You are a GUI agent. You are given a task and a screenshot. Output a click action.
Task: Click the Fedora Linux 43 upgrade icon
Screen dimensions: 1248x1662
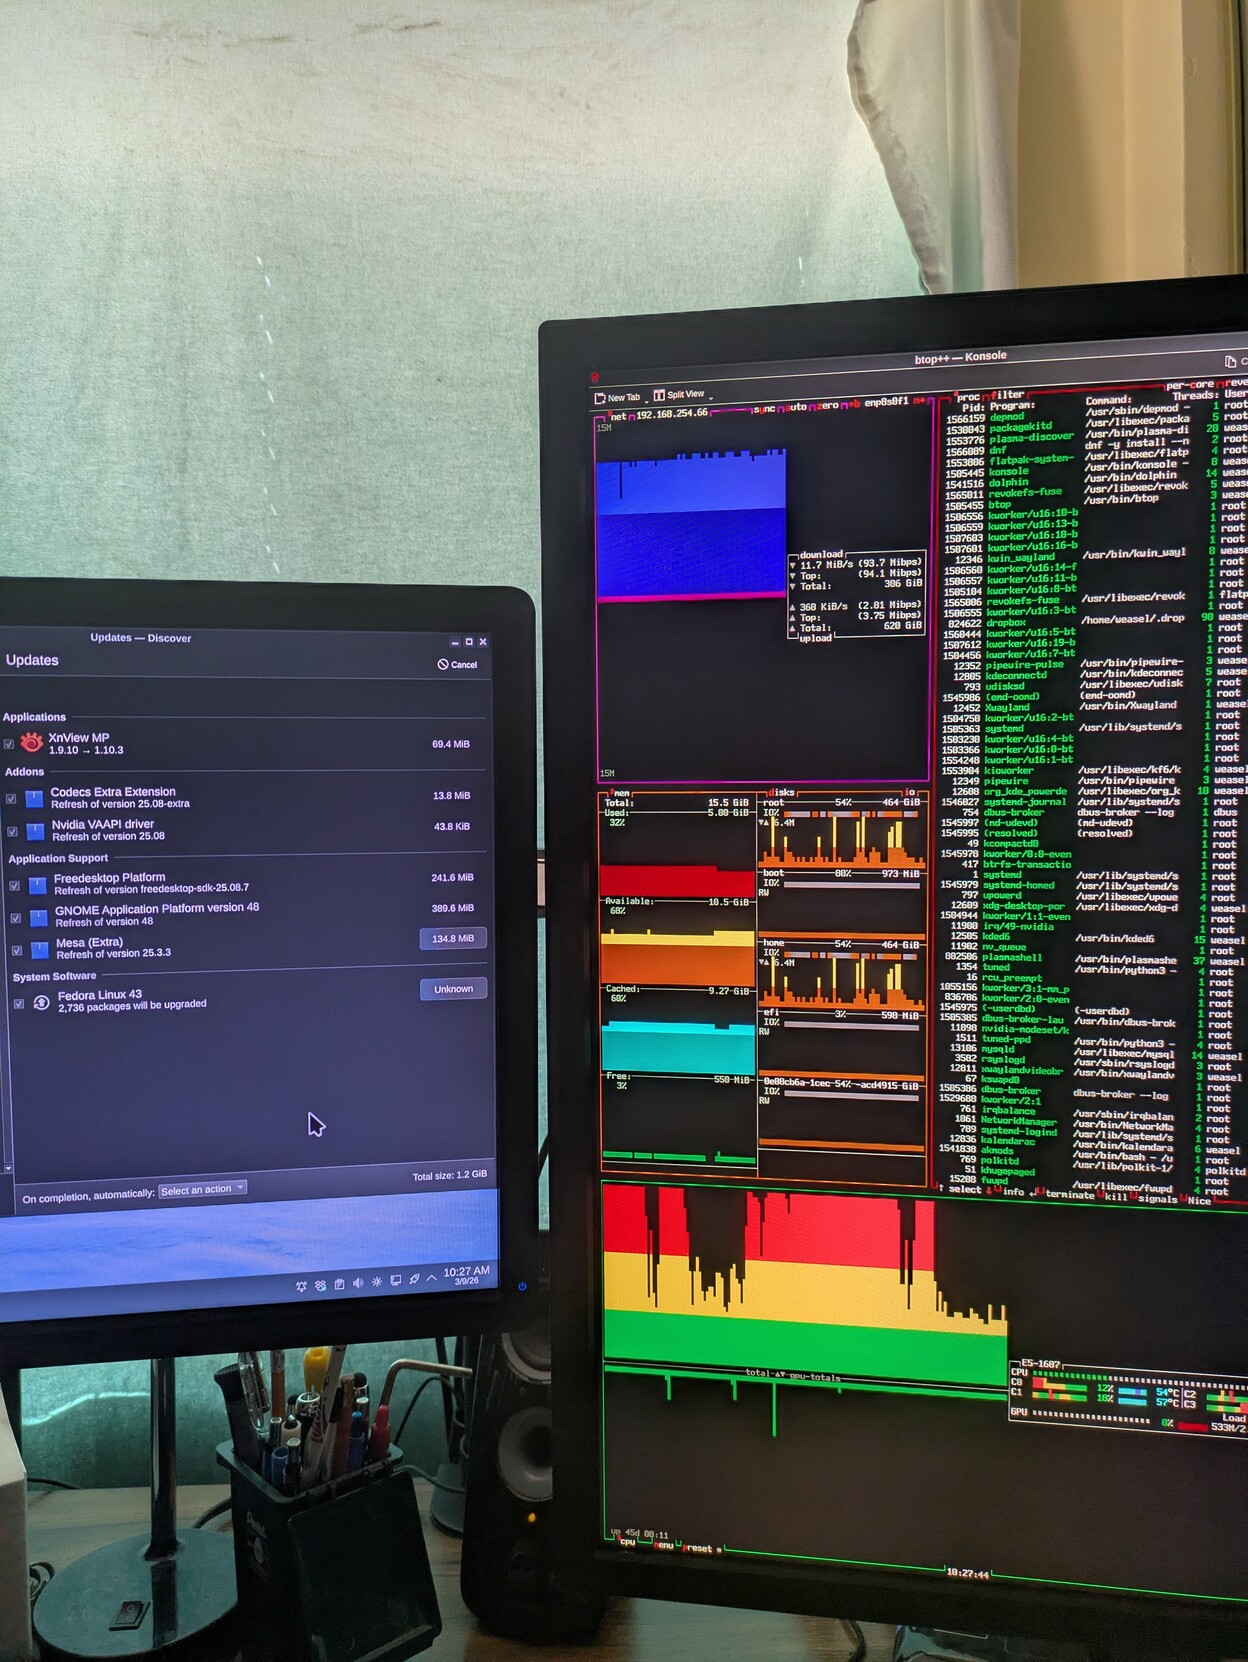coord(41,1002)
